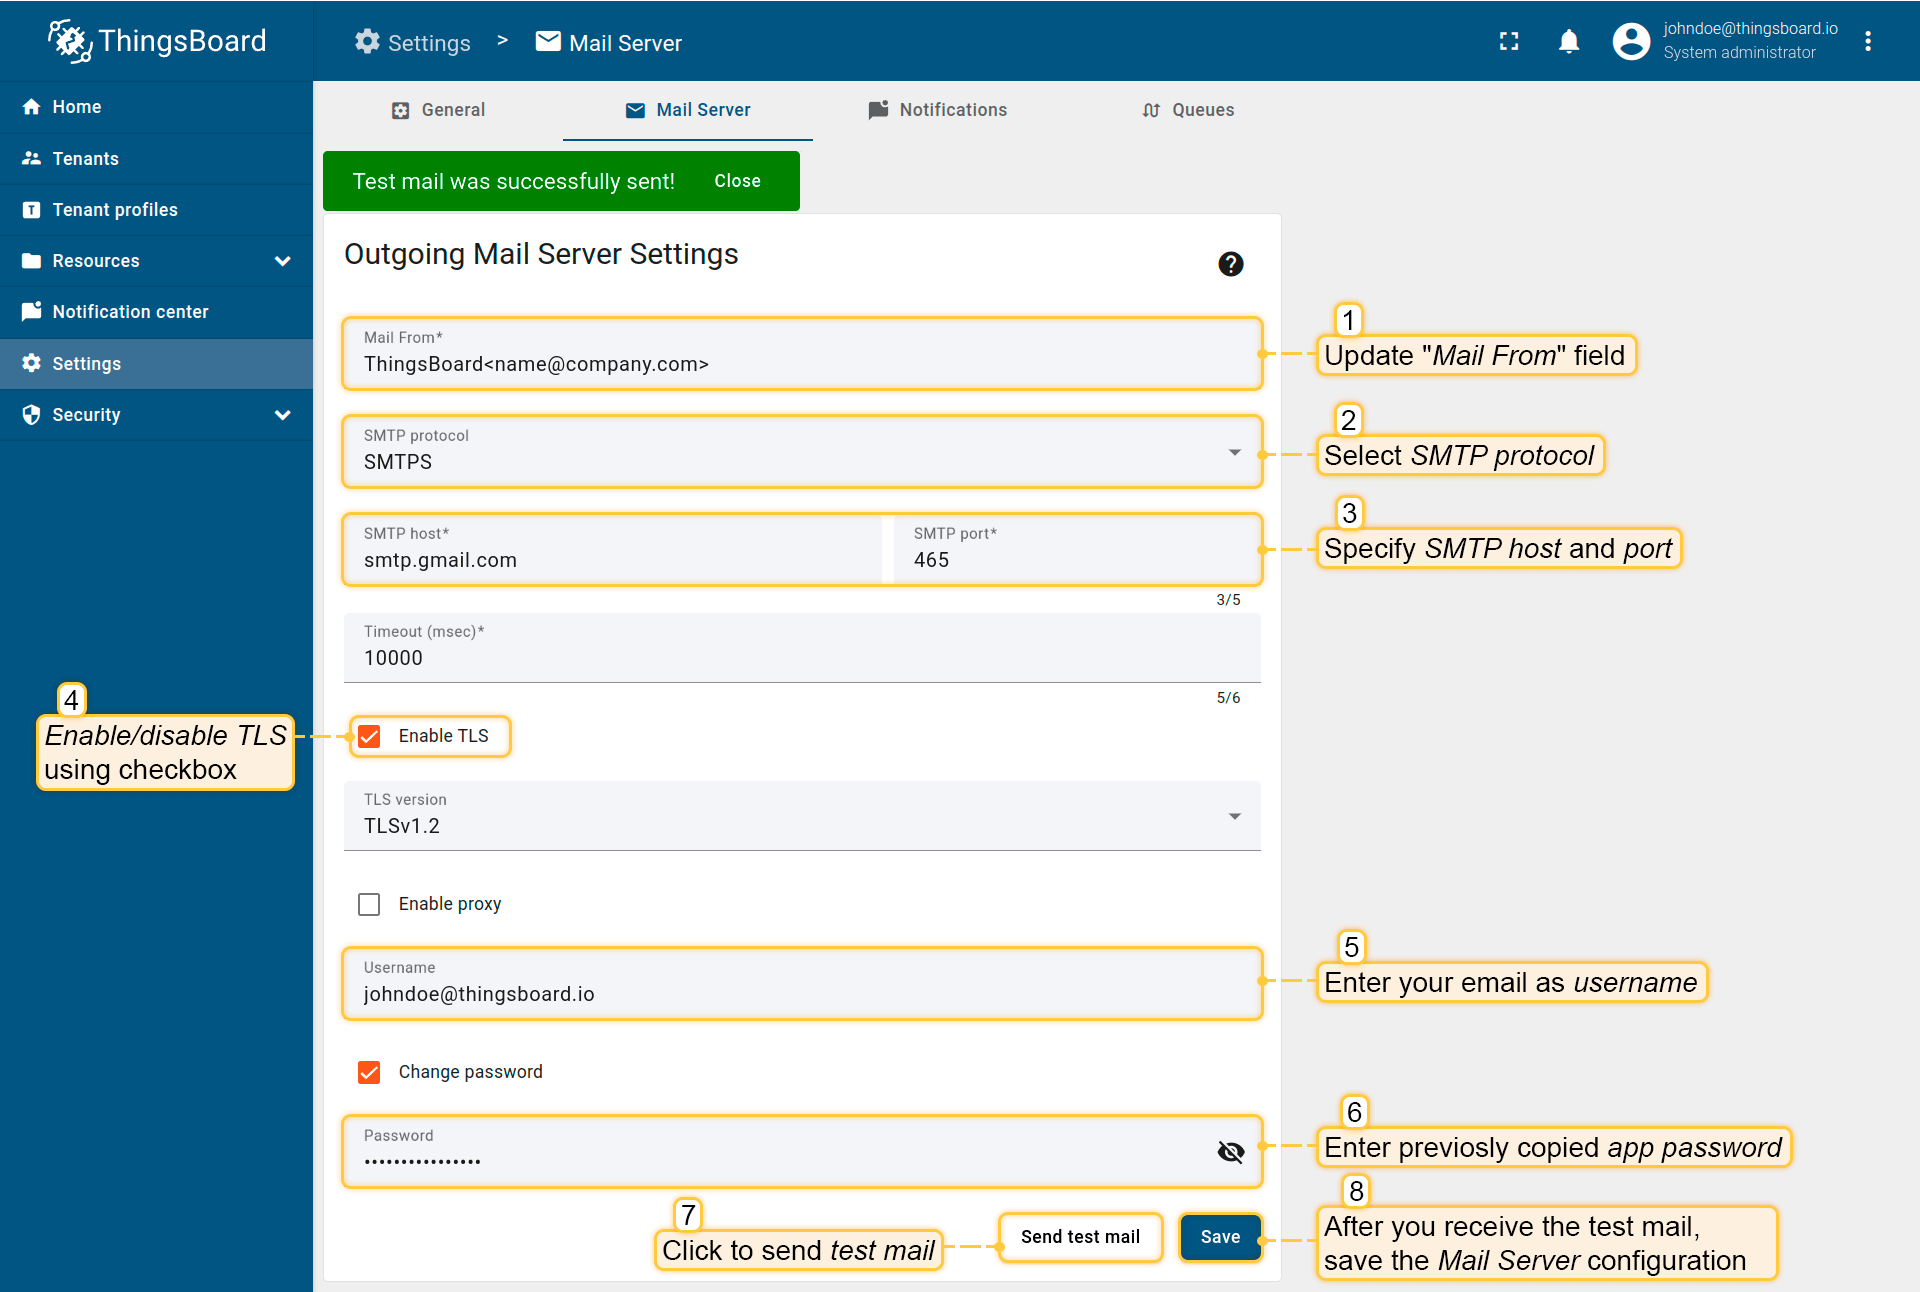This screenshot has width=1920, height=1292.
Task: Click the fullscreen toggle icon
Action: 1509,41
